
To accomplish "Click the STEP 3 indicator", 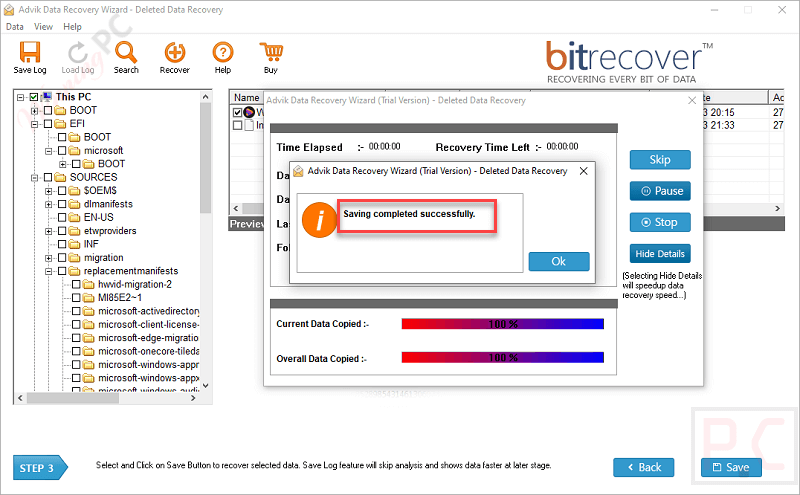I will pyautogui.click(x=40, y=468).
